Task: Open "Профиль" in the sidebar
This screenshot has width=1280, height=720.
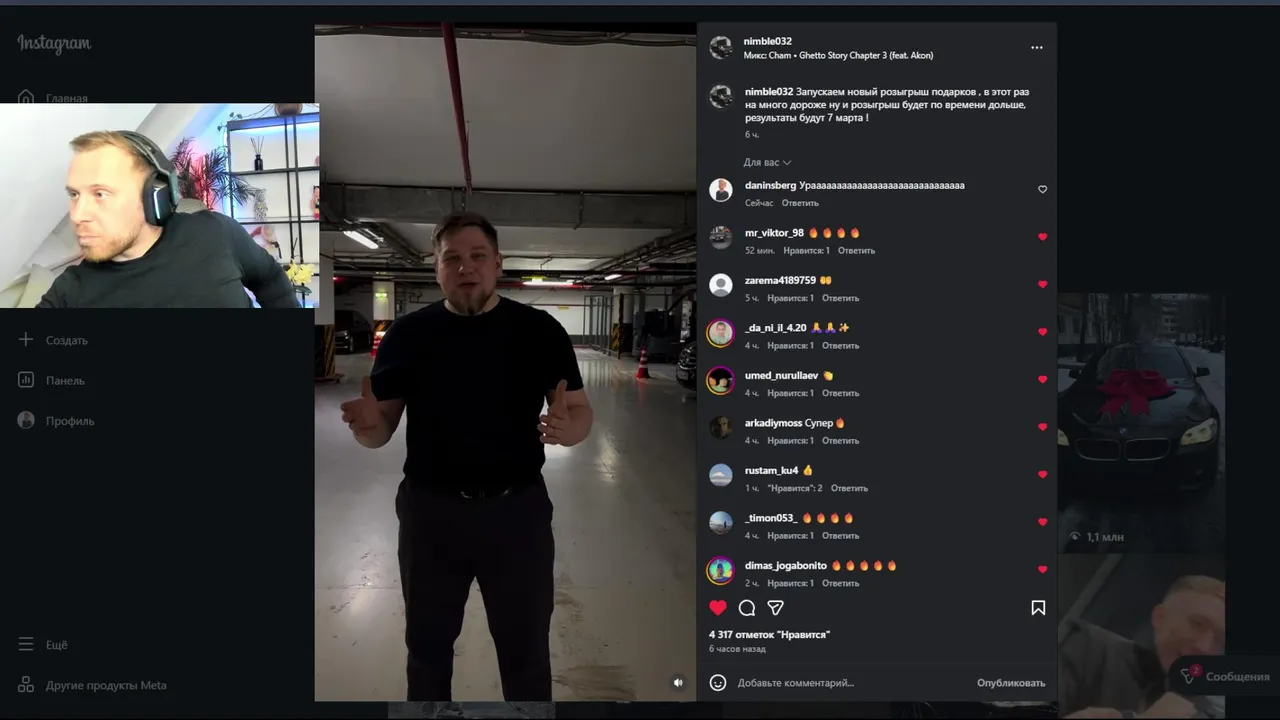Action: (56, 421)
